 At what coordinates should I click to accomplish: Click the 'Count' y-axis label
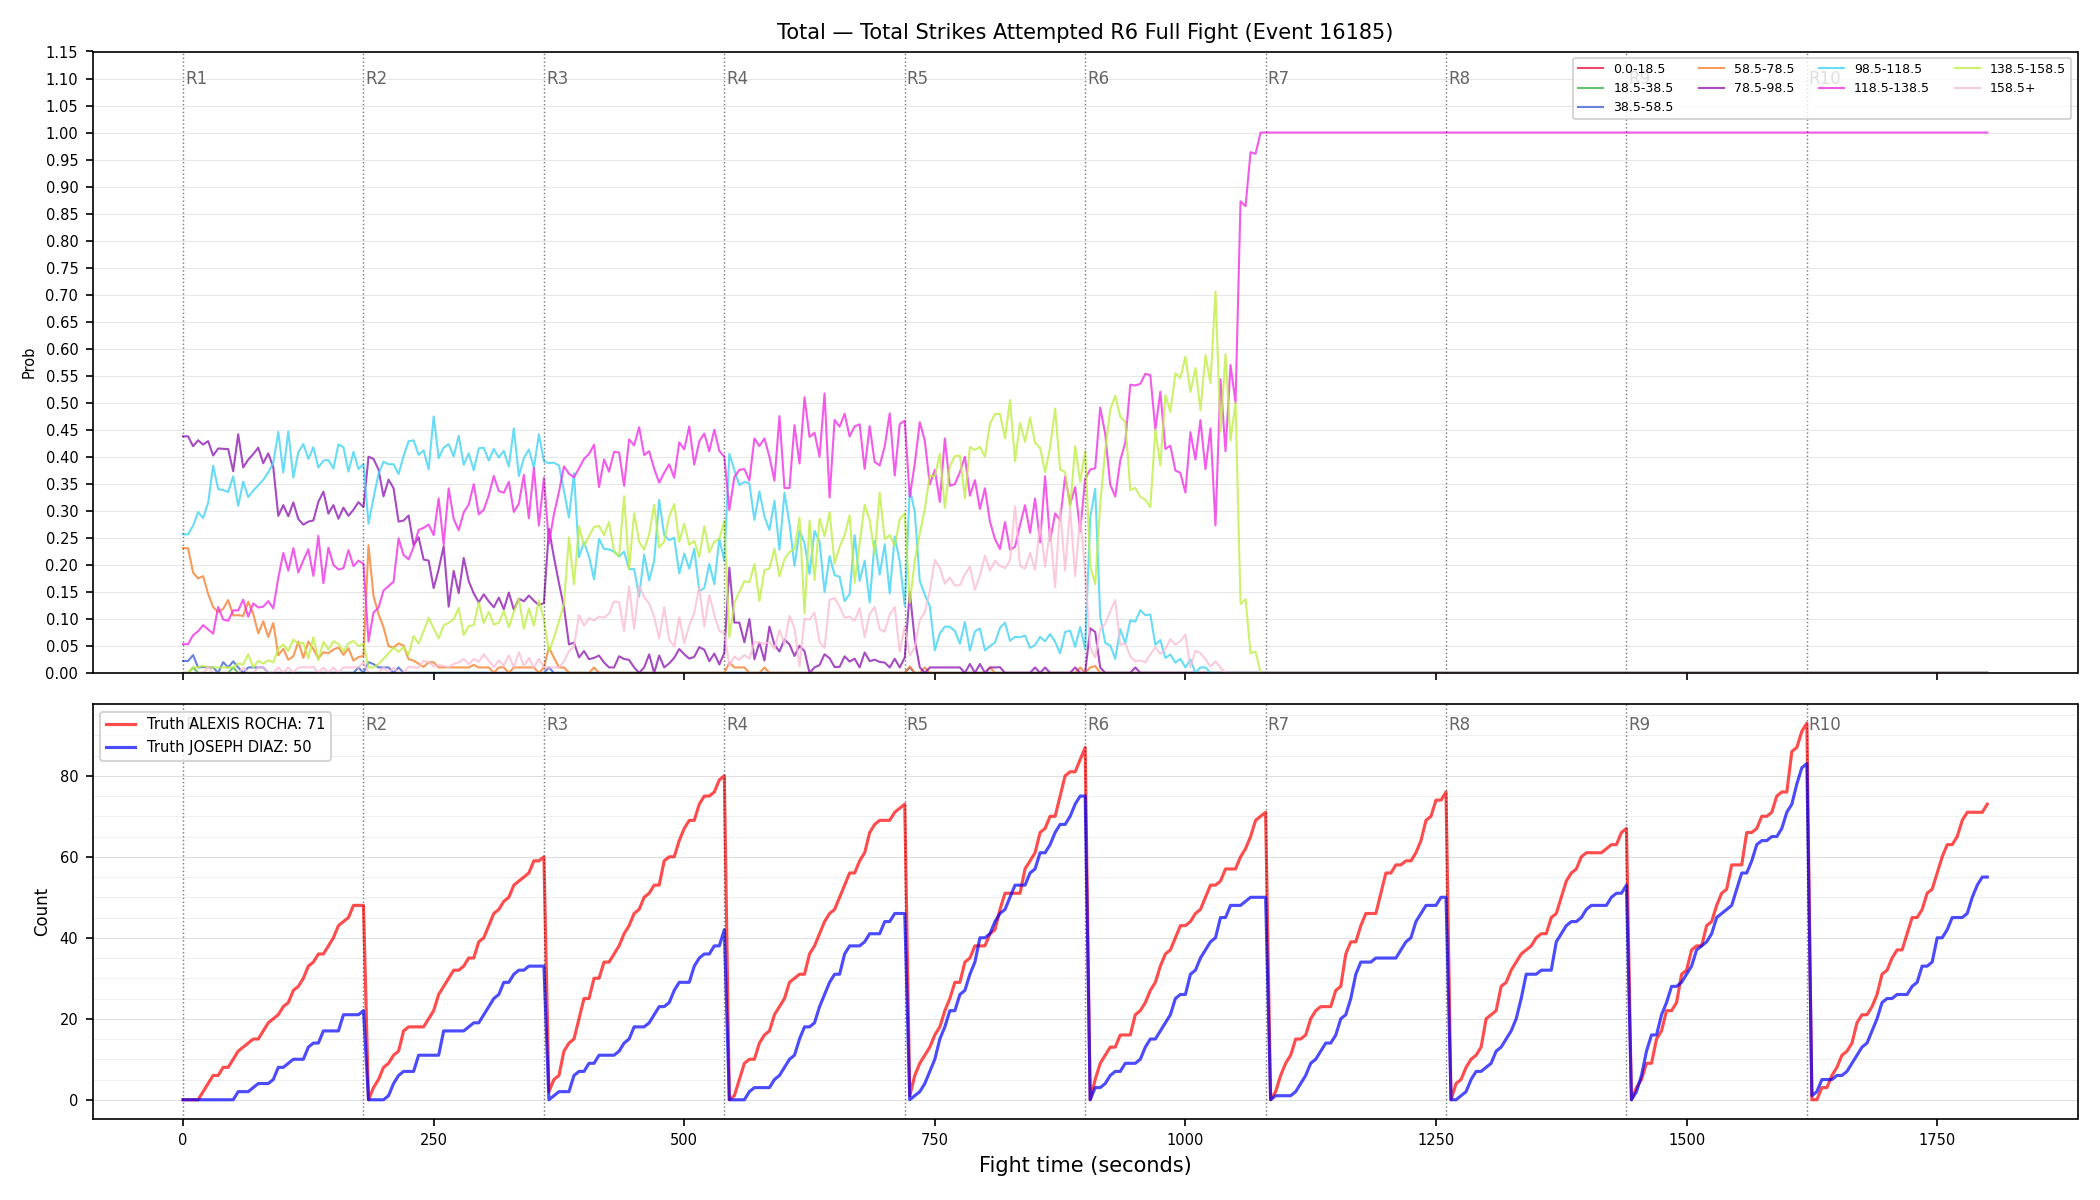click(41, 912)
